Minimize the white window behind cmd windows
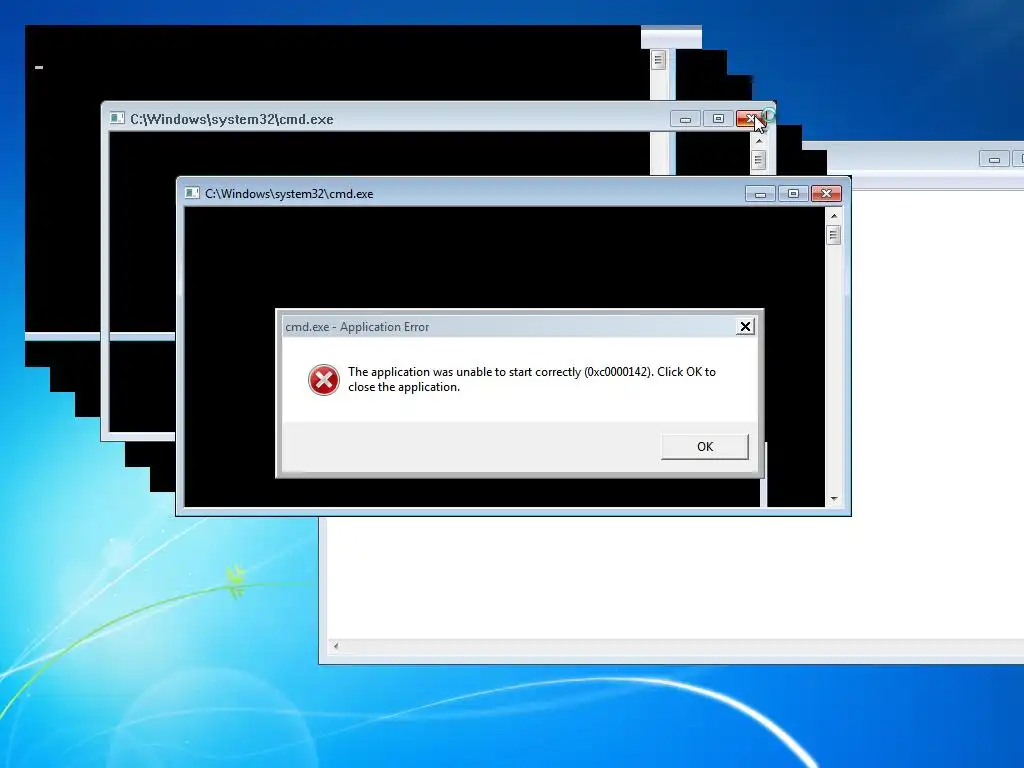Image resolution: width=1024 pixels, height=768 pixels. pyautogui.click(x=994, y=159)
